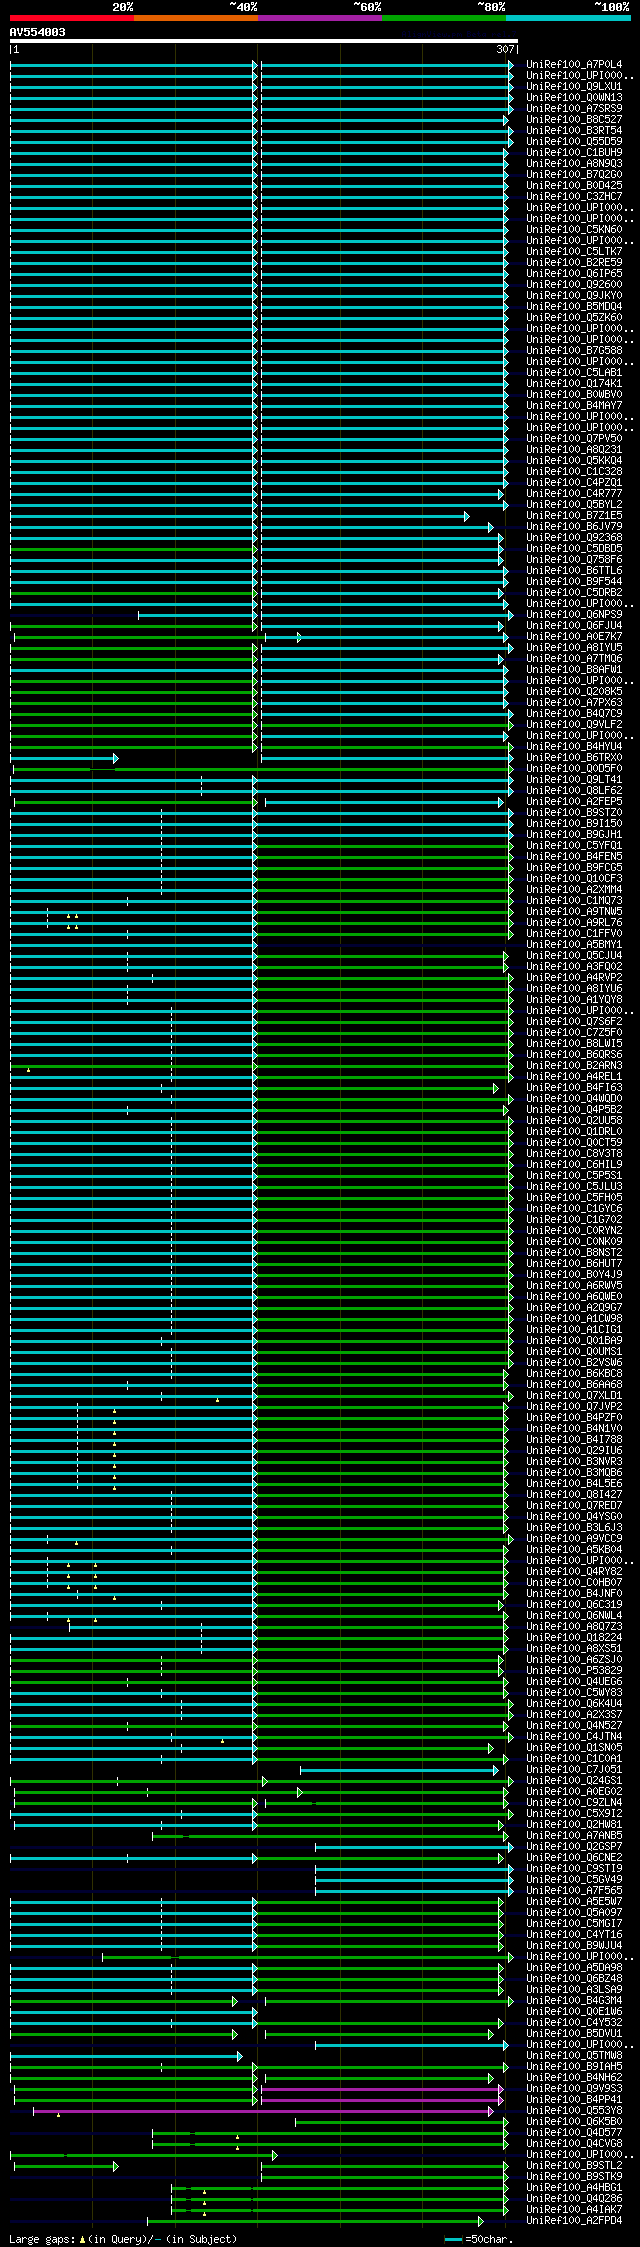The image size is (640, 2247).
Task: Click the query end position 307
Action: tap(505, 49)
